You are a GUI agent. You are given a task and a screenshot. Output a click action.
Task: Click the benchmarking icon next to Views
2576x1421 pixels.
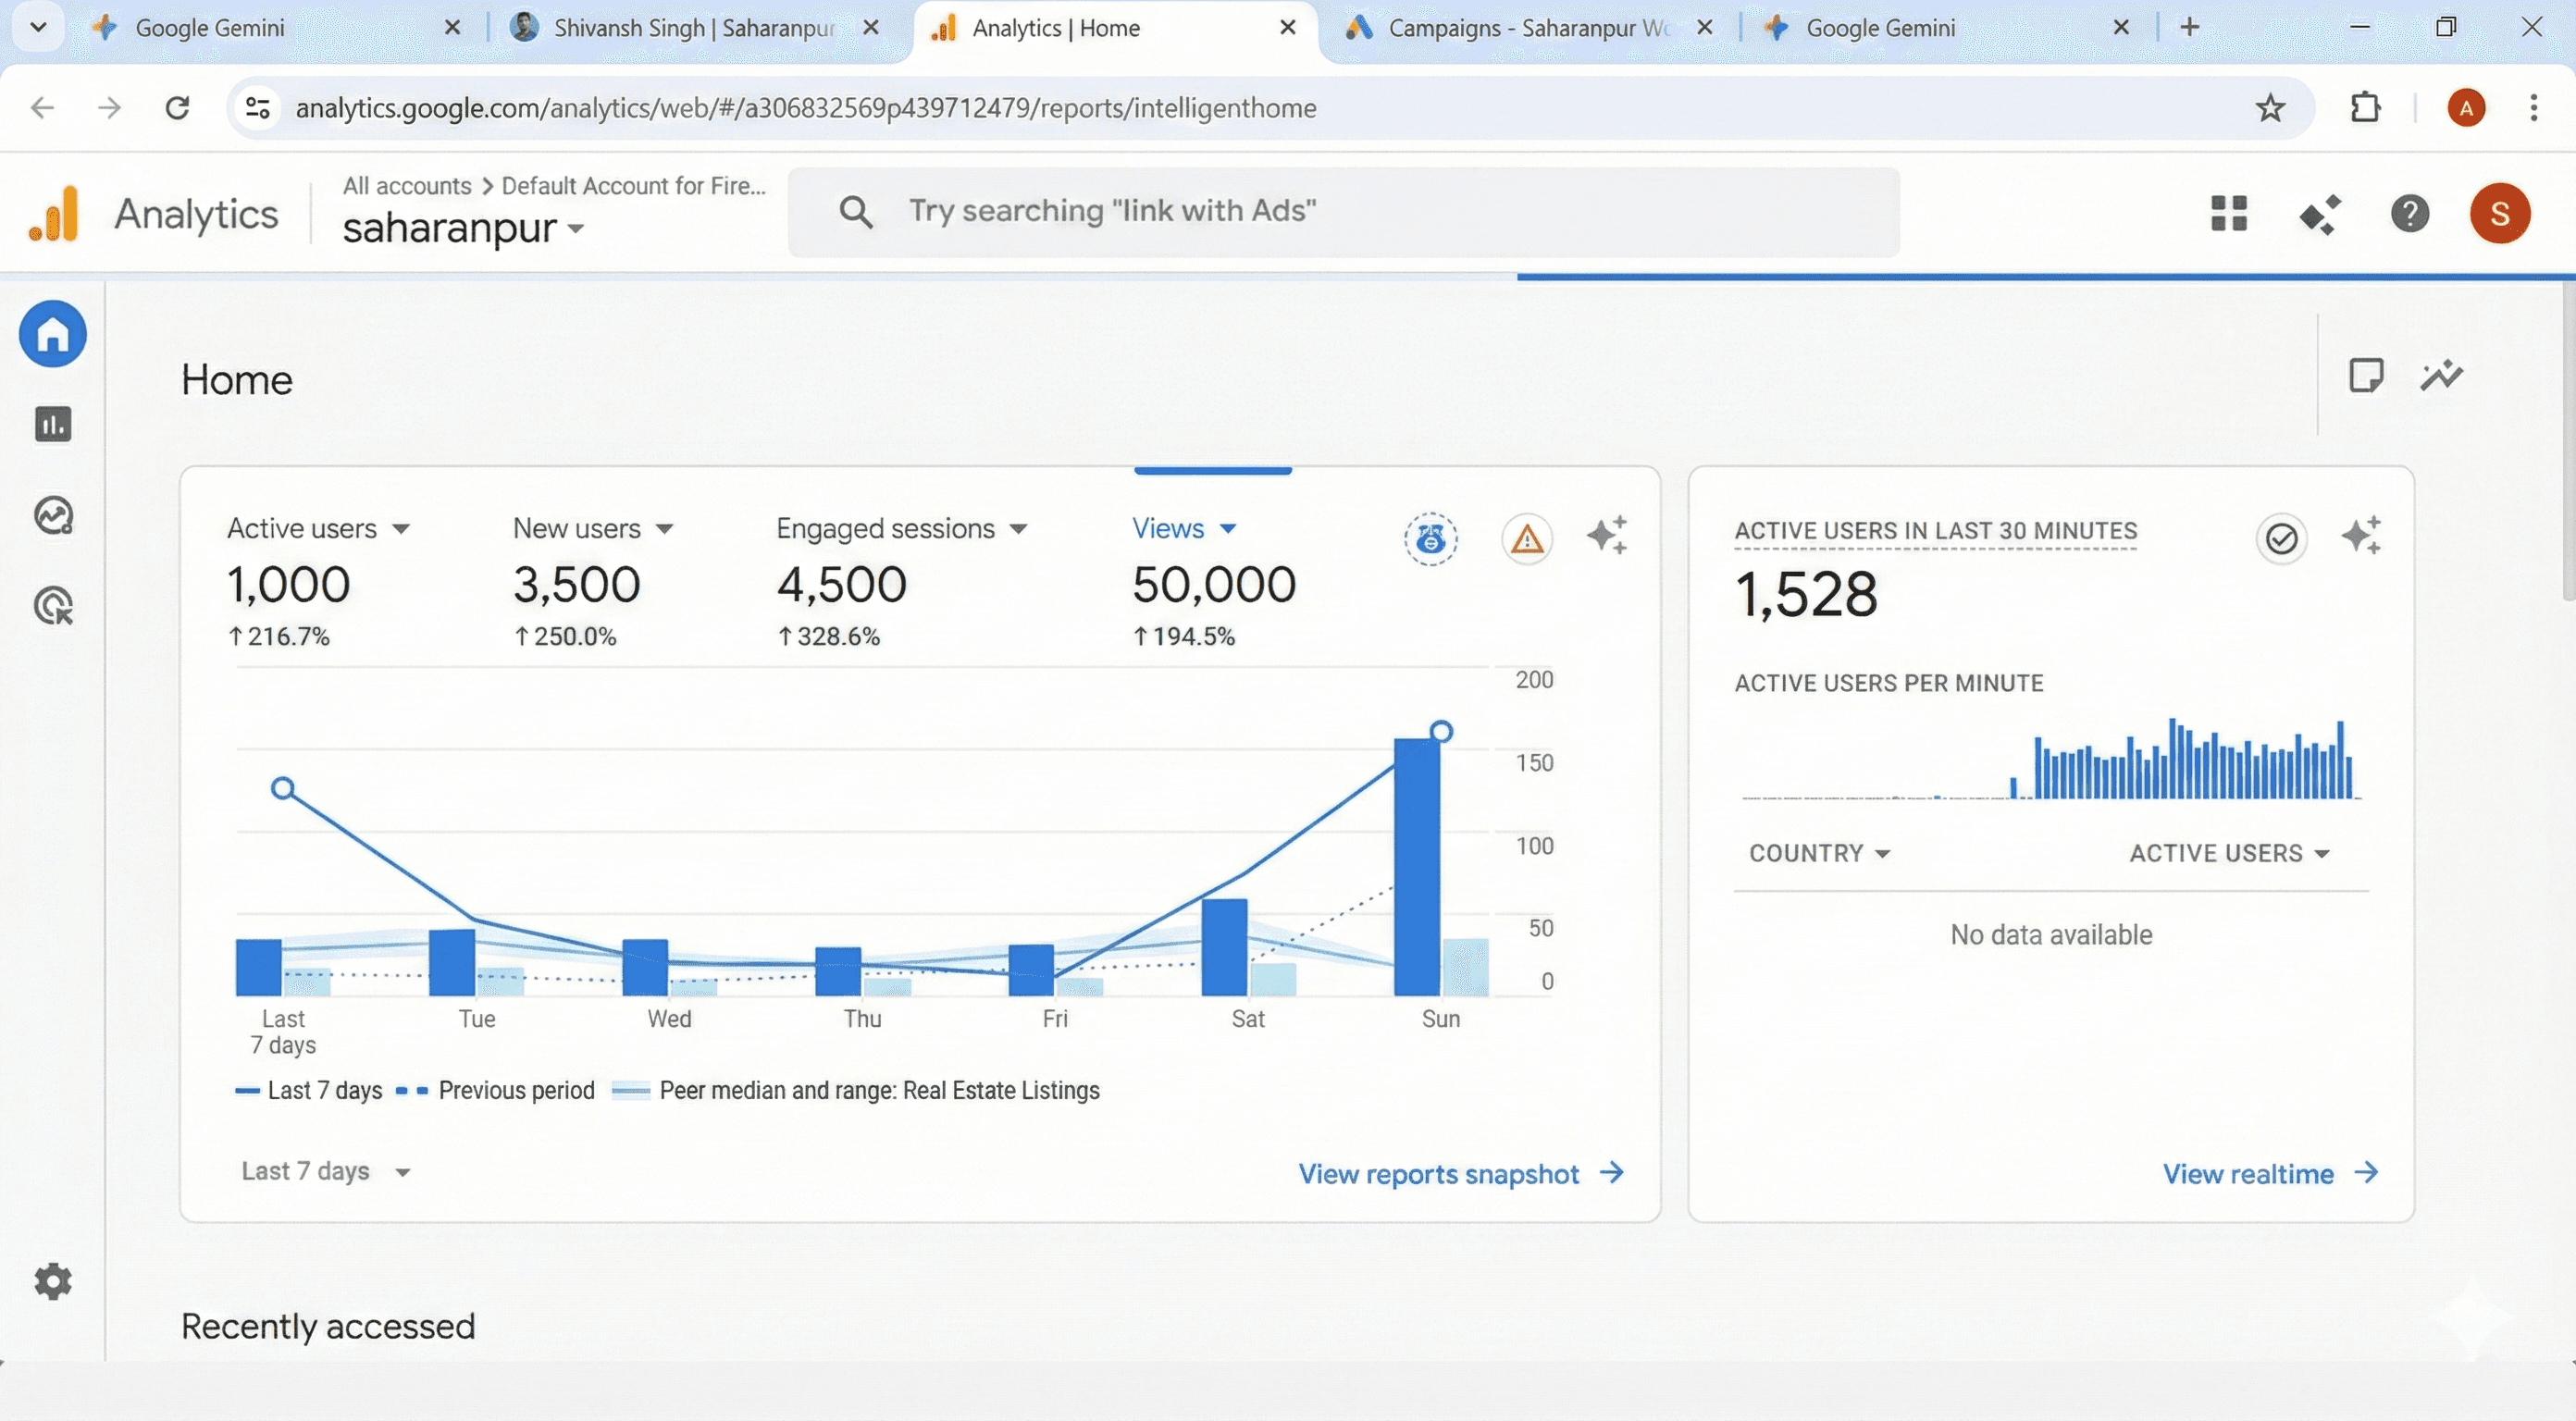point(1430,539)
